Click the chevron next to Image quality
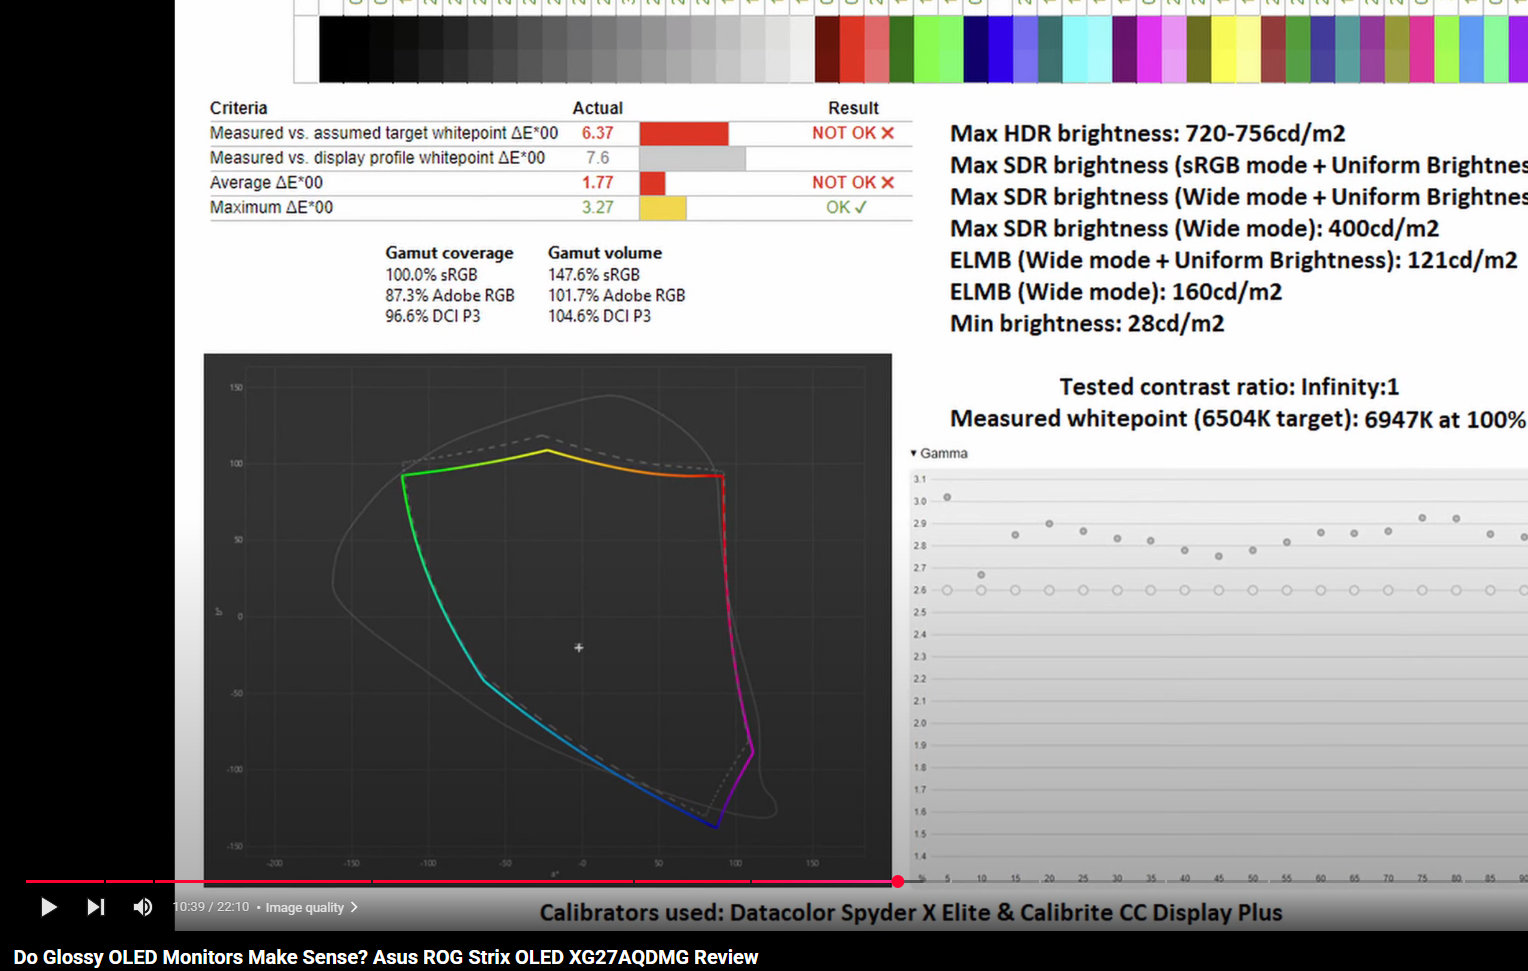Image resolution: width=1528 pixels, height=971 pixels. 354,907
